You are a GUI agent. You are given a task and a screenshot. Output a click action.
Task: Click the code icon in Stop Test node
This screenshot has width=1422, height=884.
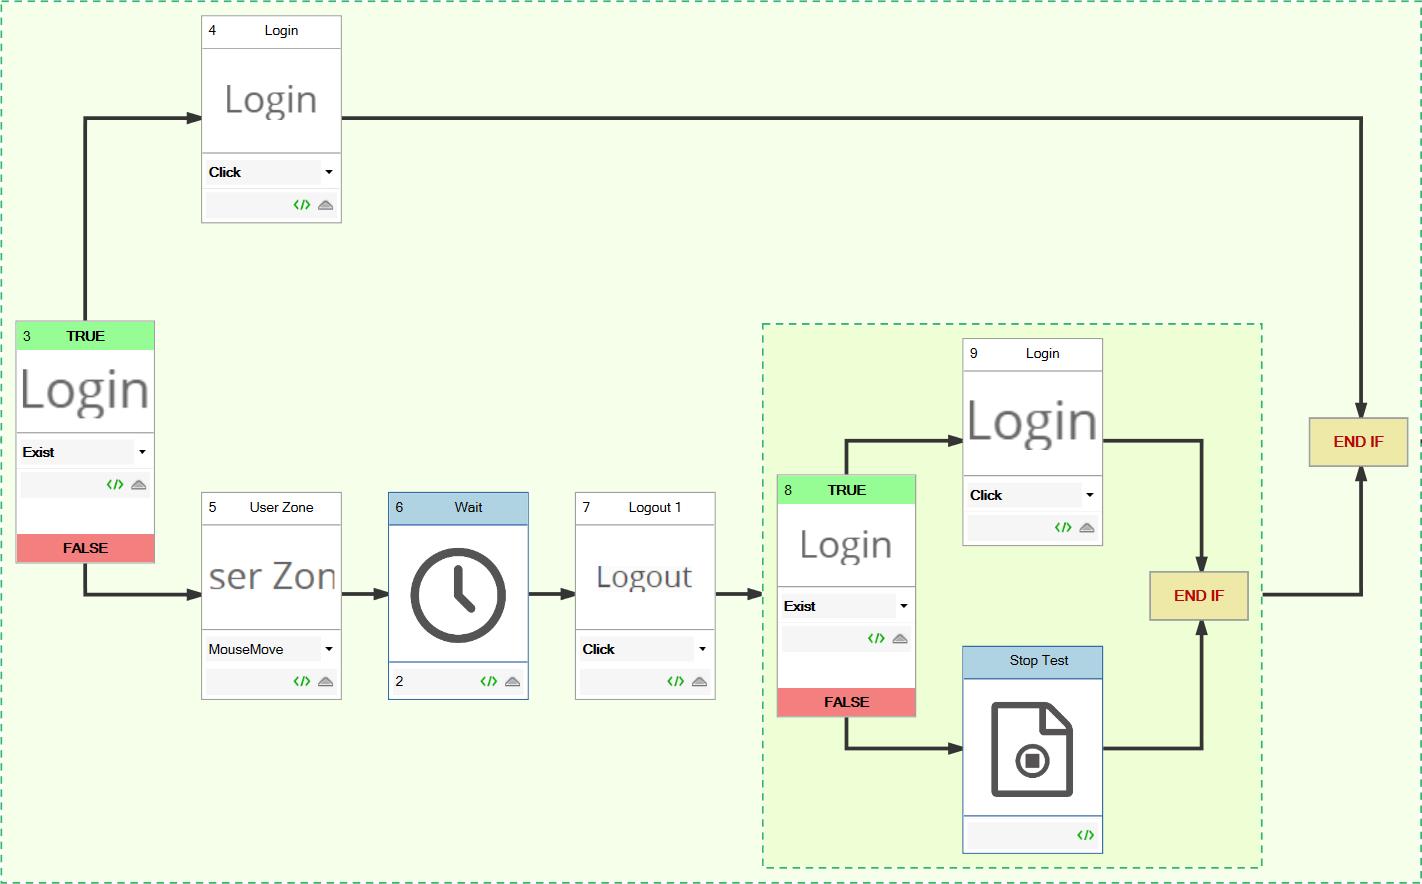1085,835
